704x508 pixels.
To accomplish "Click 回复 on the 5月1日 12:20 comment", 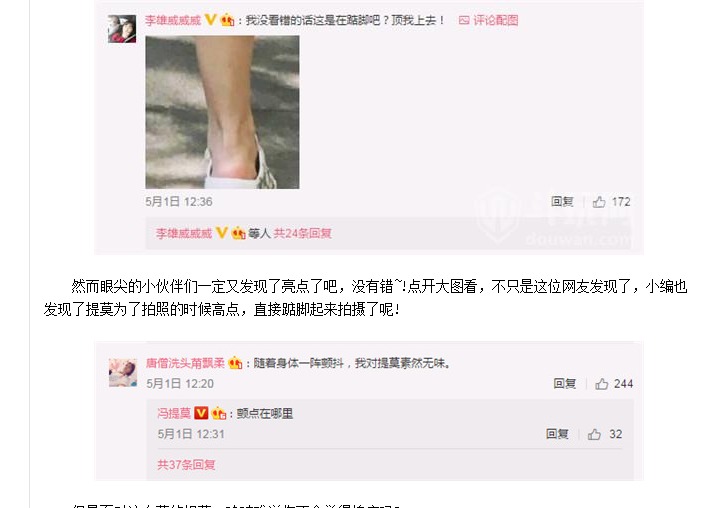I will tap(564, 384).
